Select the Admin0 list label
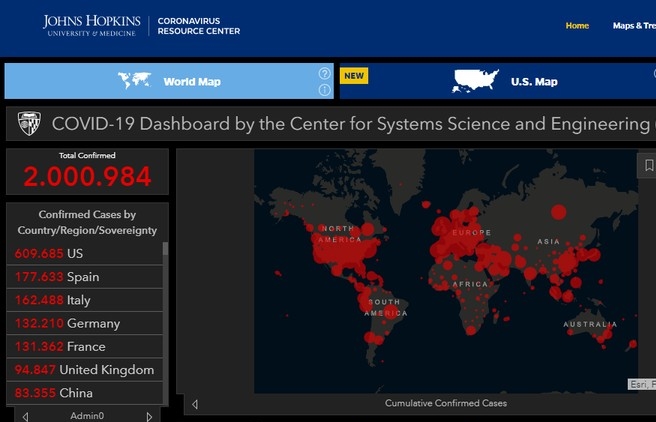656x422 pixels. click(x=87, y=416)
